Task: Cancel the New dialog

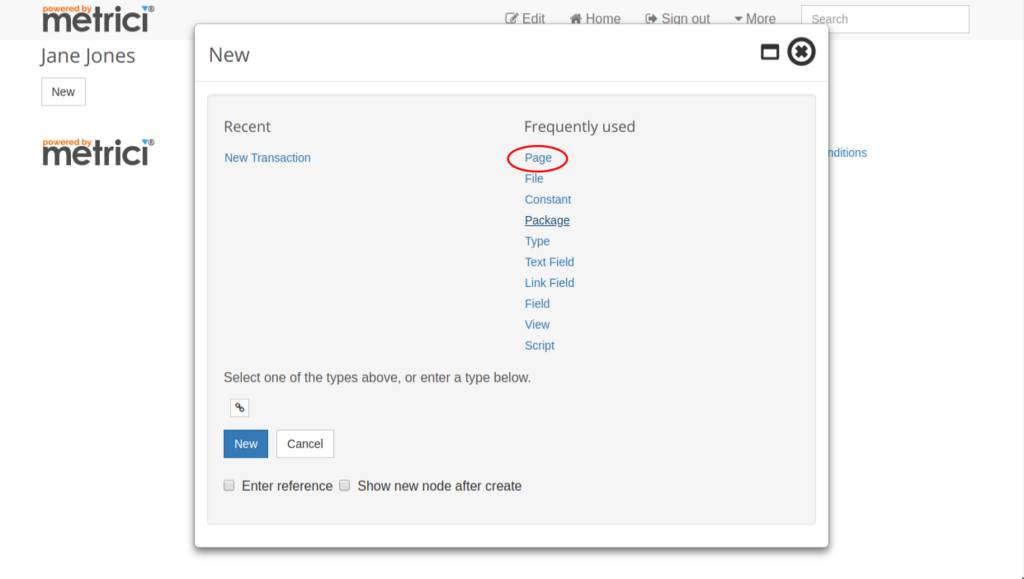Action: [x=305, y=444]
